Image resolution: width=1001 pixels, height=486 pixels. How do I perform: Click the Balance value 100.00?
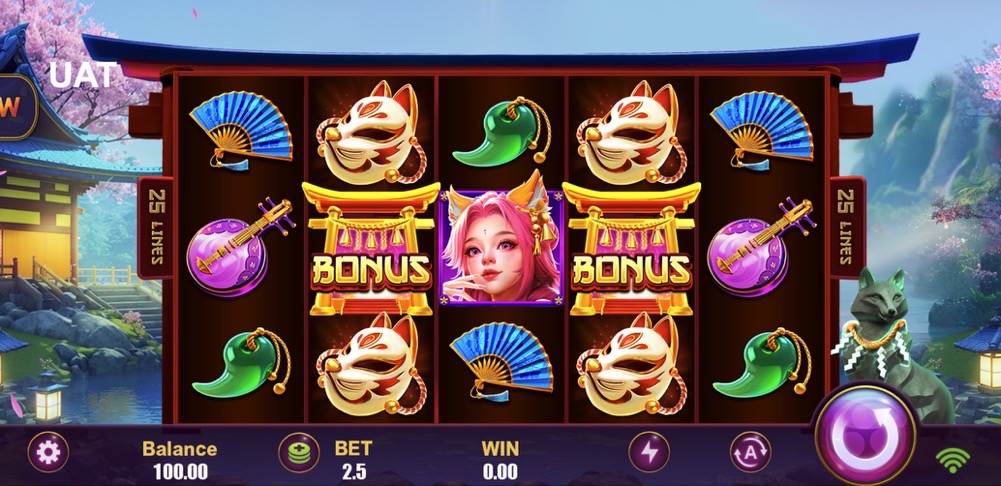(180, 472)
